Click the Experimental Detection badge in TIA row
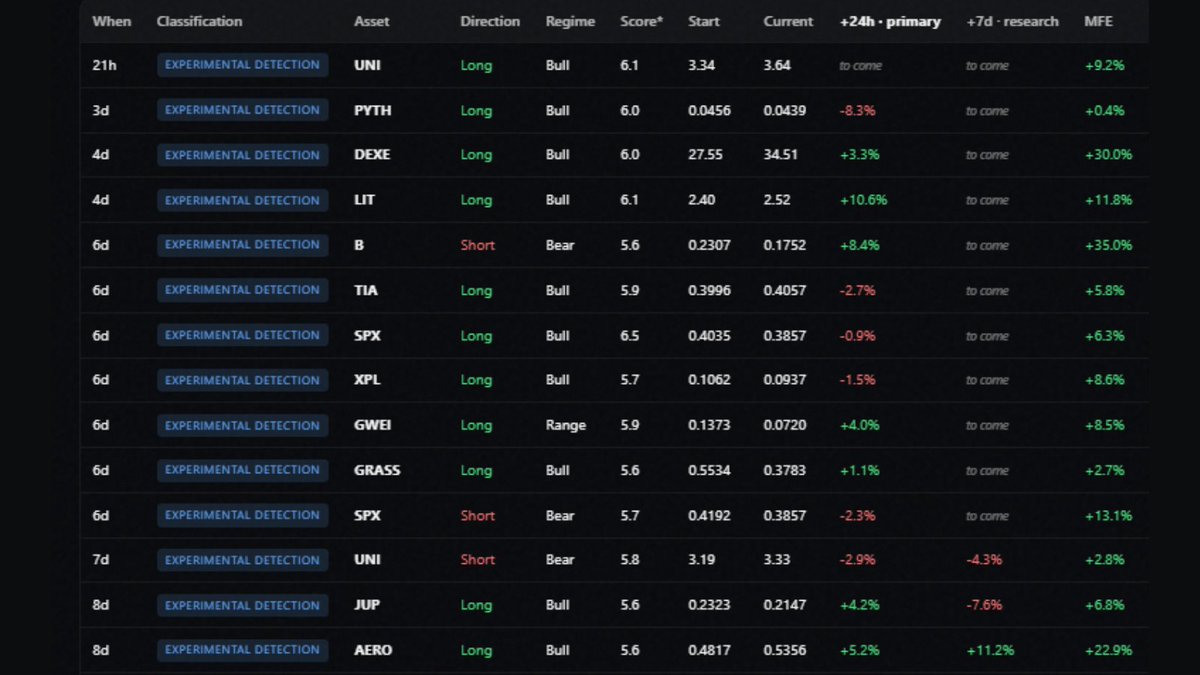Image resolution: width=1200 pixels, height=675 pixels. [x=242, y=290]
